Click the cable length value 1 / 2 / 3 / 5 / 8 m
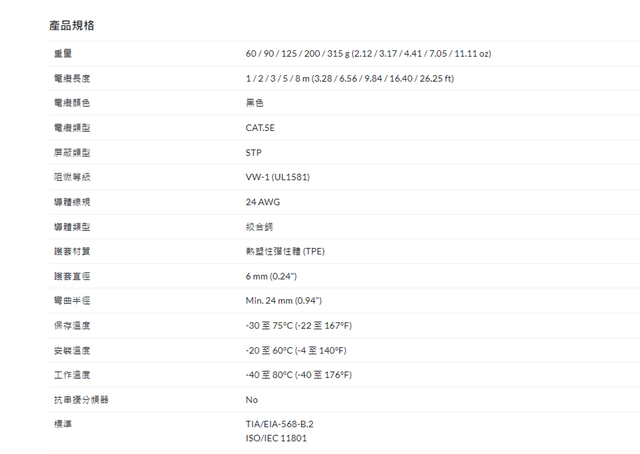640x454 pixels. (x=349, y=78)
